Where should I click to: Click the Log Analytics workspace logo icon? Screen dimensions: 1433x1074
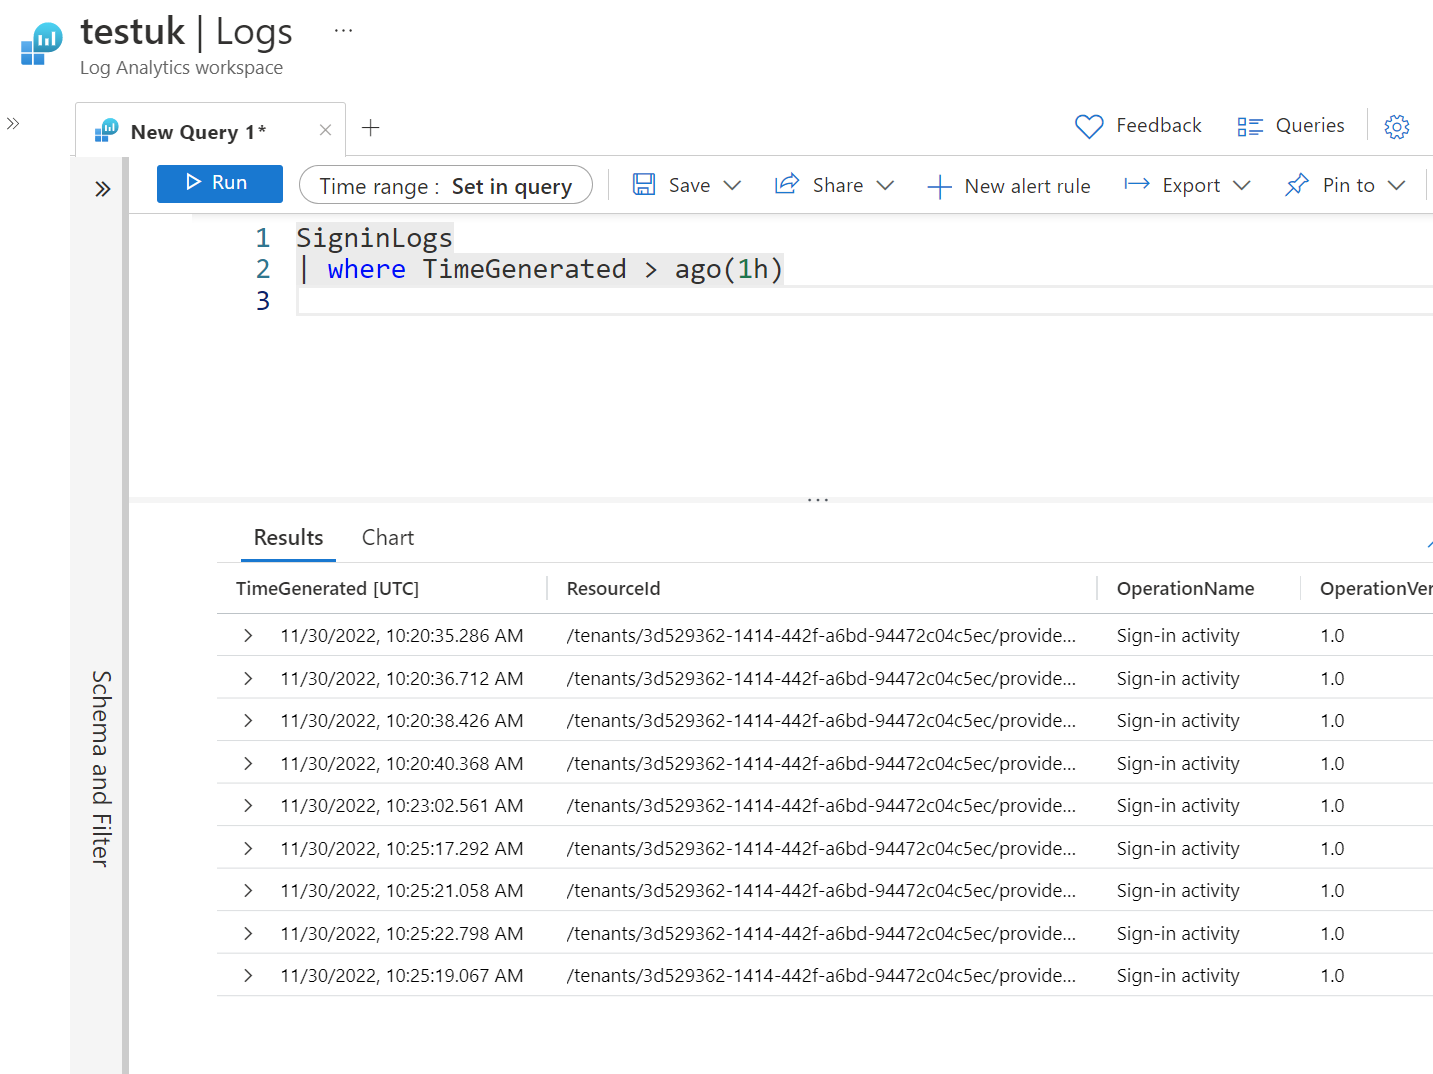pos(41,44)
